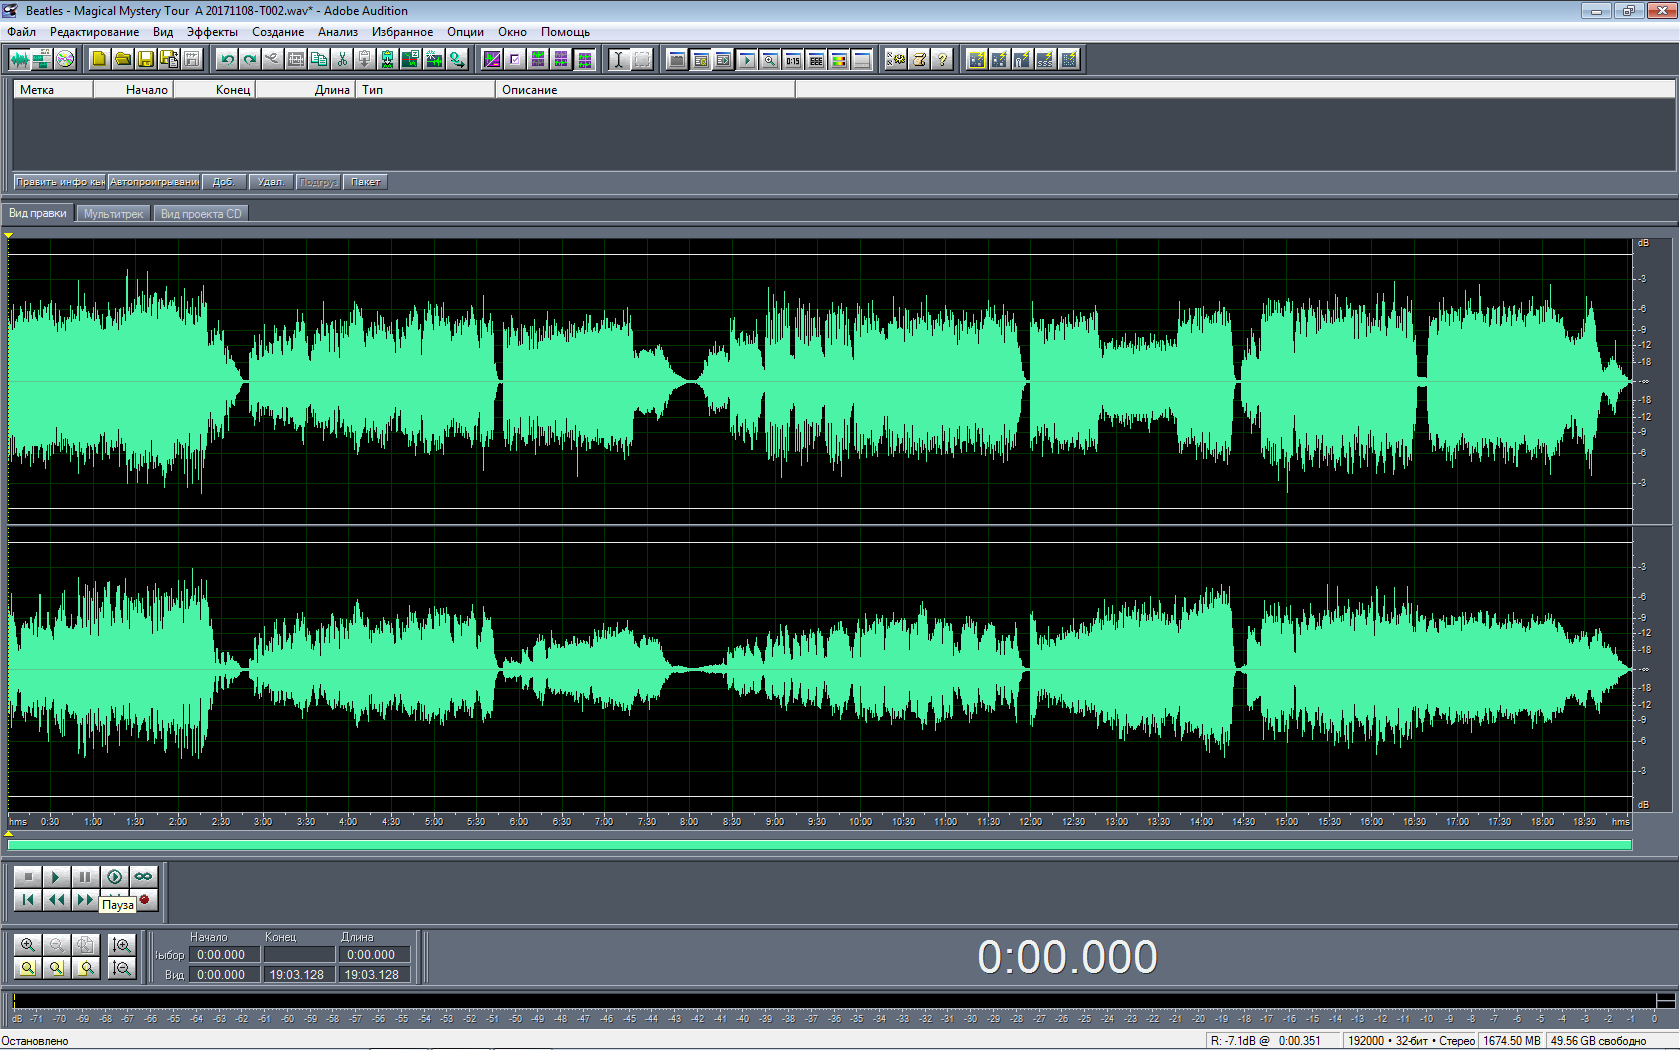Viewport: 1680px width, 1050px height.
Task: Open the Помощь menu
Action: pyautogui.click(x=566, y=32)
